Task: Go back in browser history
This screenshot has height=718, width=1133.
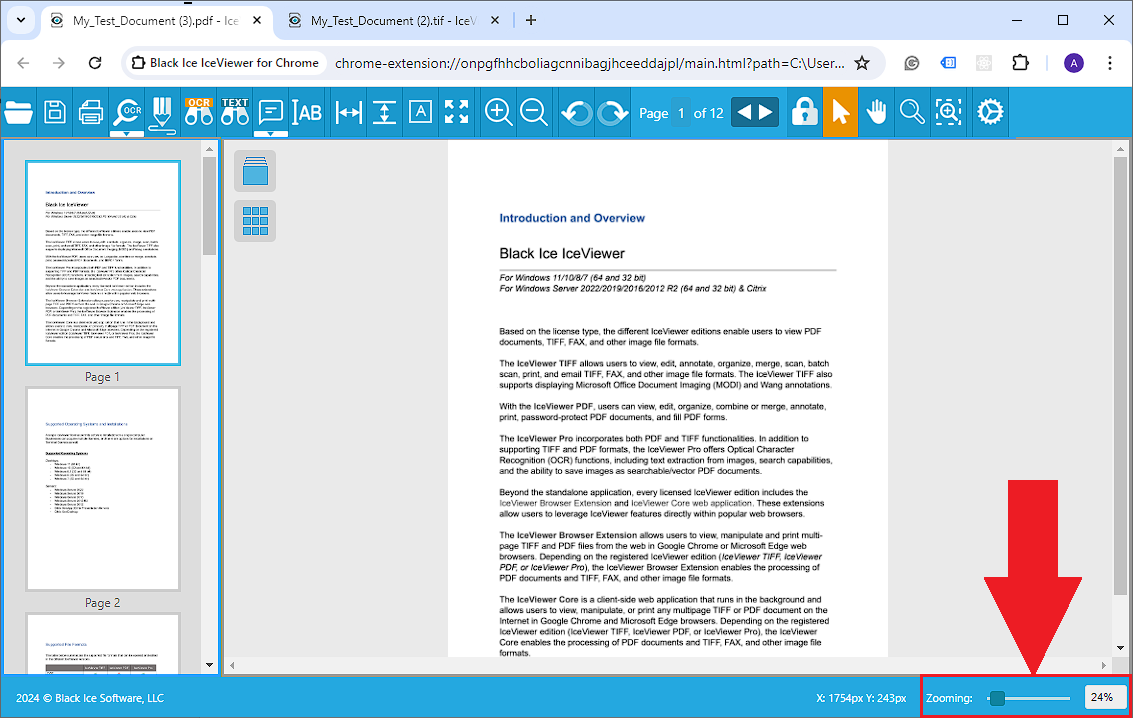Action: pyautogui.click(x=23, y=63)
